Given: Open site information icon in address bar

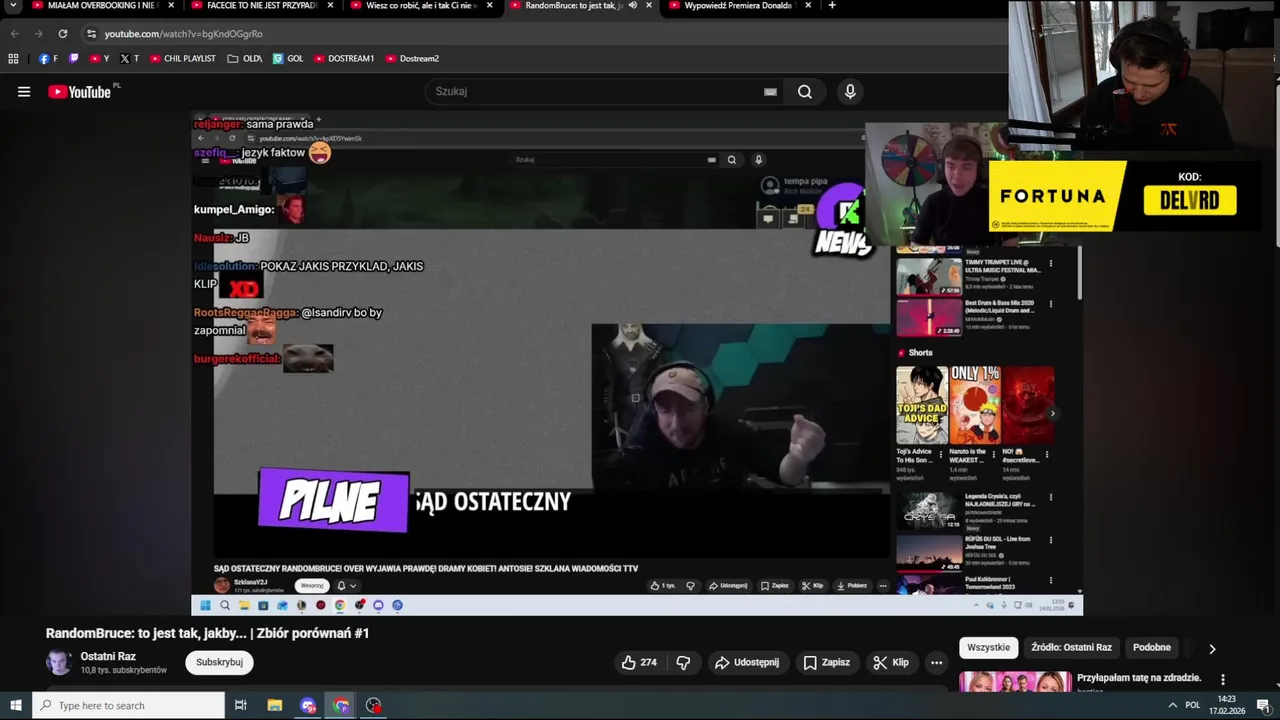Looking at the screenshot, I should pyautogui.click(x=92, y=34).
